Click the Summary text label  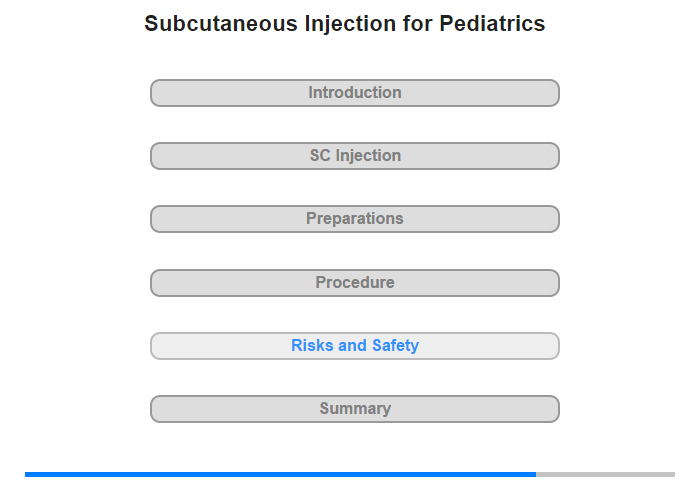click(x=355, y=409)
